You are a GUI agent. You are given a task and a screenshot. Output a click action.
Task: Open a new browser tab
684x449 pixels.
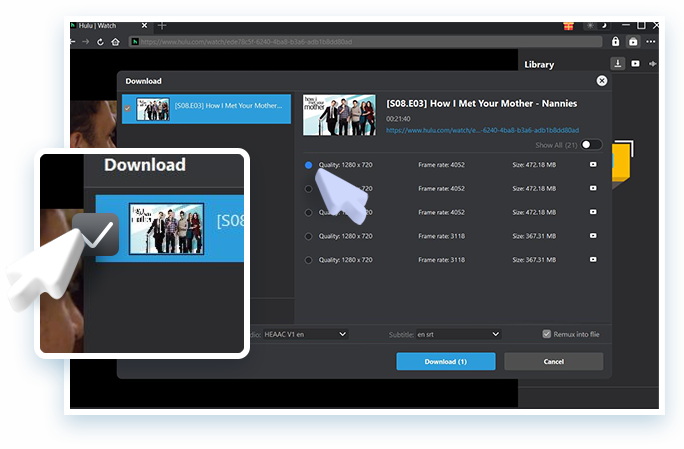(162, 26)
